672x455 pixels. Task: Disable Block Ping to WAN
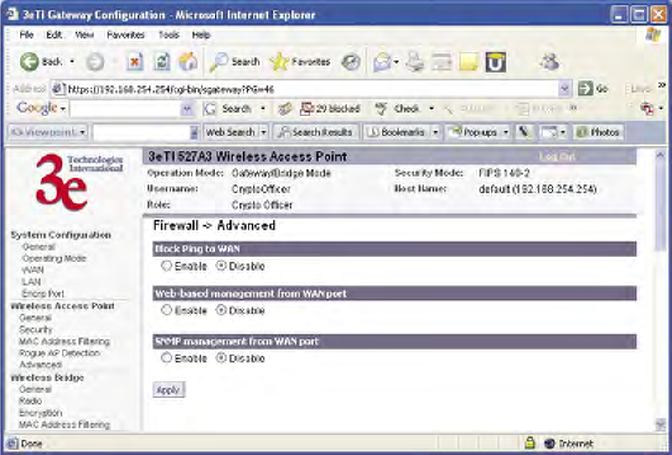(x=221, y=266)
